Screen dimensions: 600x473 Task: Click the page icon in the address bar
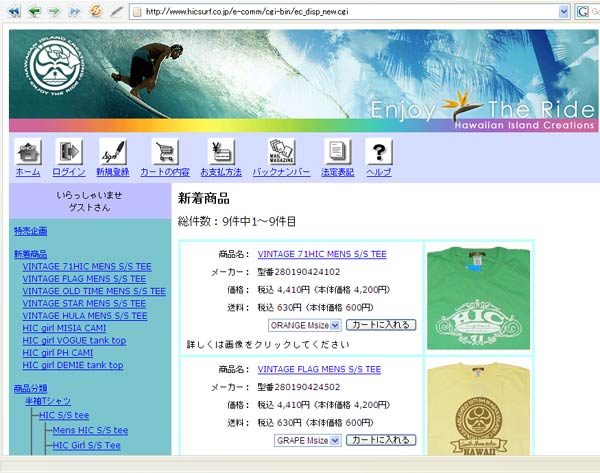tap(137, 12)
